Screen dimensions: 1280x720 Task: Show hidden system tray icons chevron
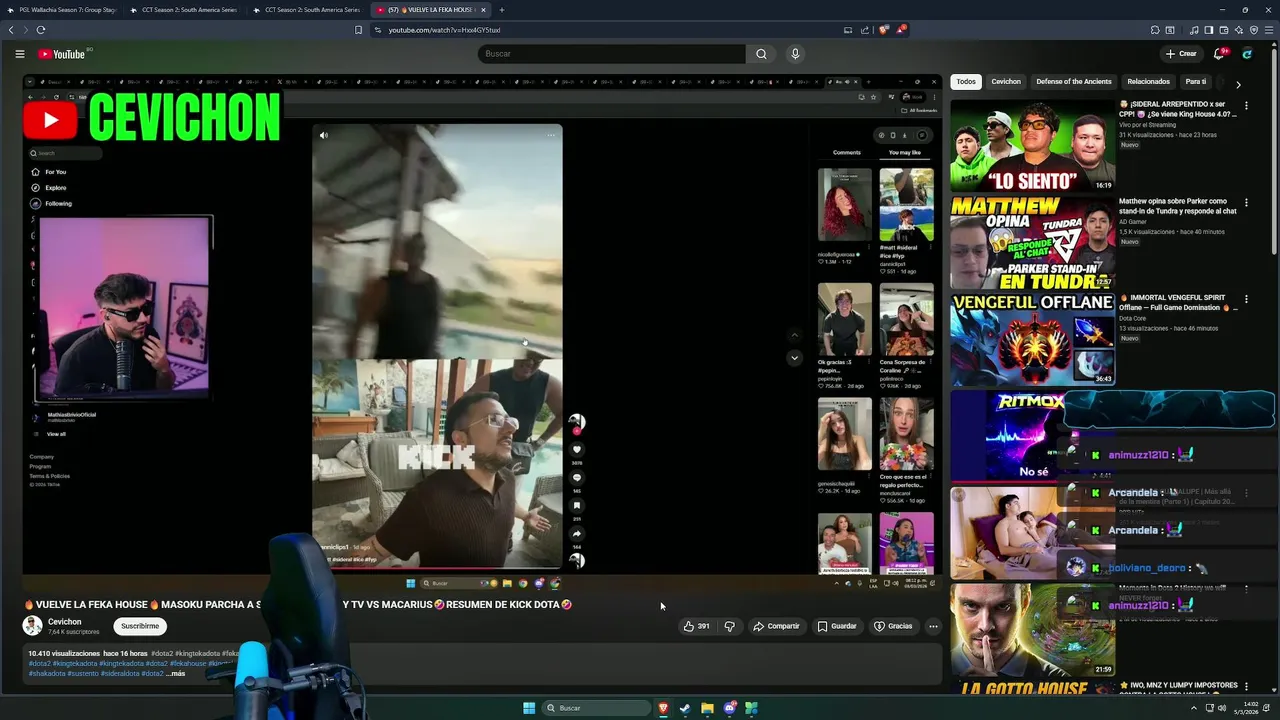pos(1193,708)
